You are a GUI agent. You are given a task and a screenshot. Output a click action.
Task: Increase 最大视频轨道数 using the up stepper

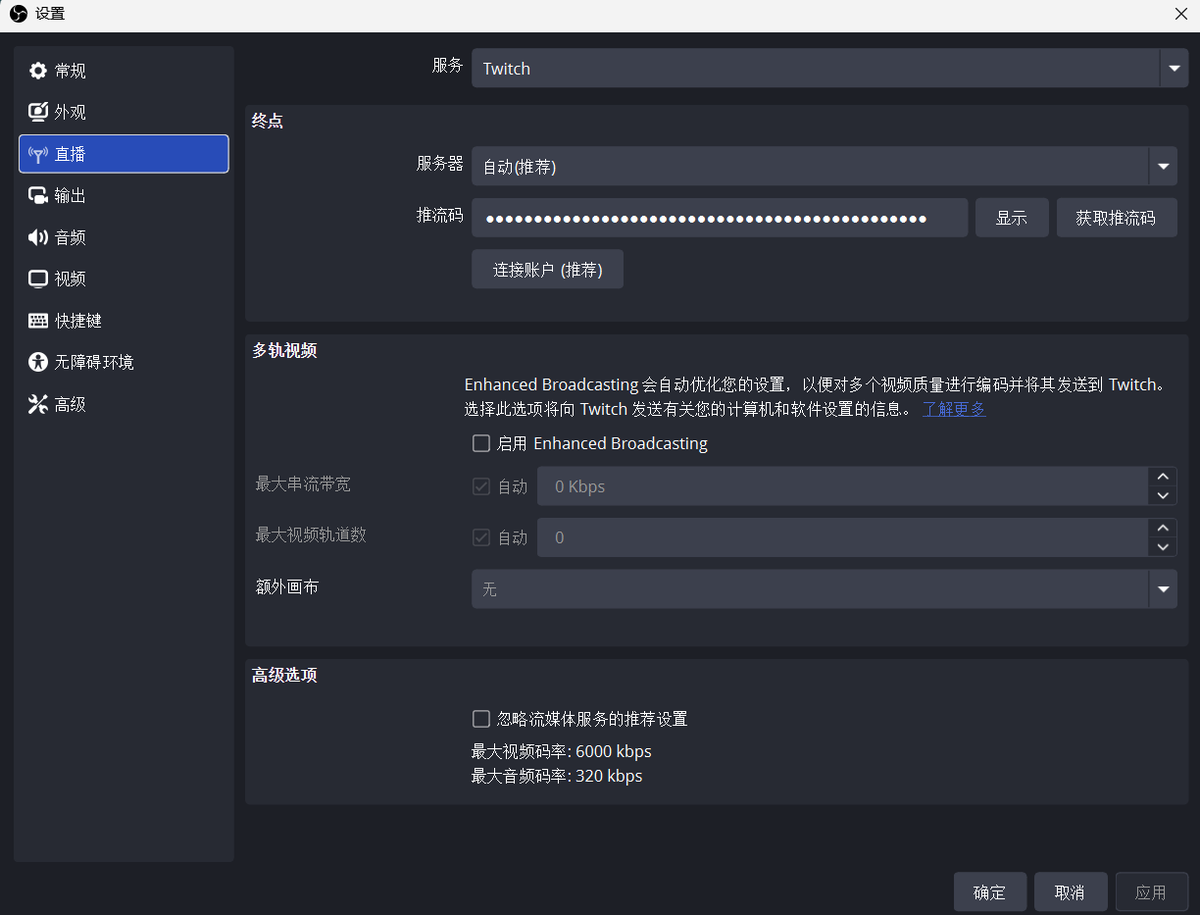click(1163, 527)
